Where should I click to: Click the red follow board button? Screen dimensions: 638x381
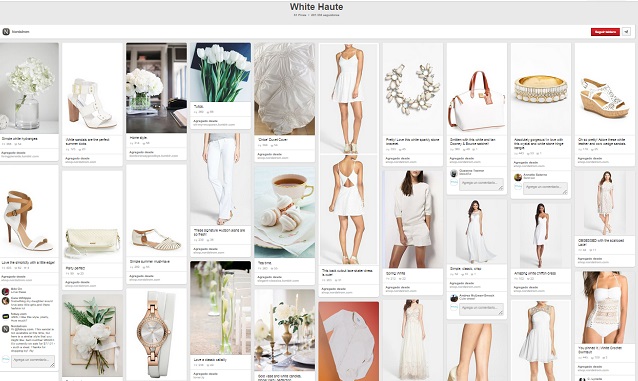coord(605,32)
